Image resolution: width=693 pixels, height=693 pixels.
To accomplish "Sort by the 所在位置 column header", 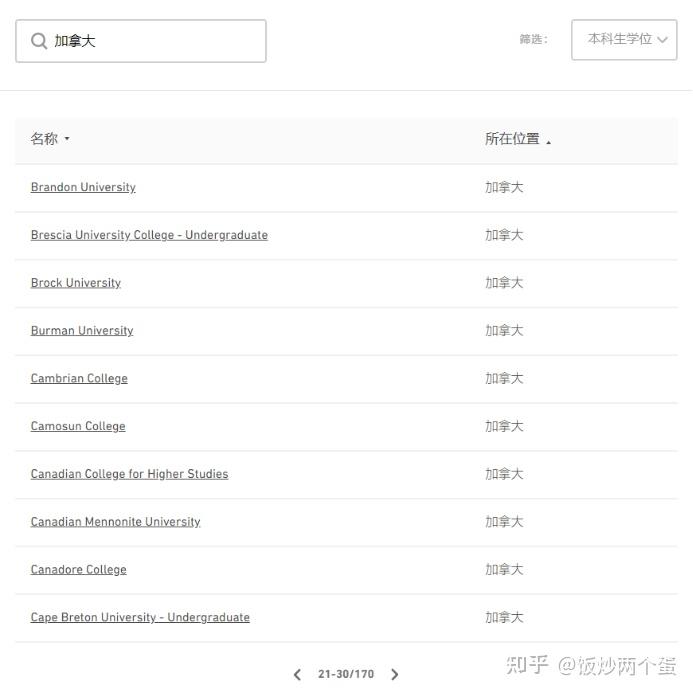I will point(518,139).
